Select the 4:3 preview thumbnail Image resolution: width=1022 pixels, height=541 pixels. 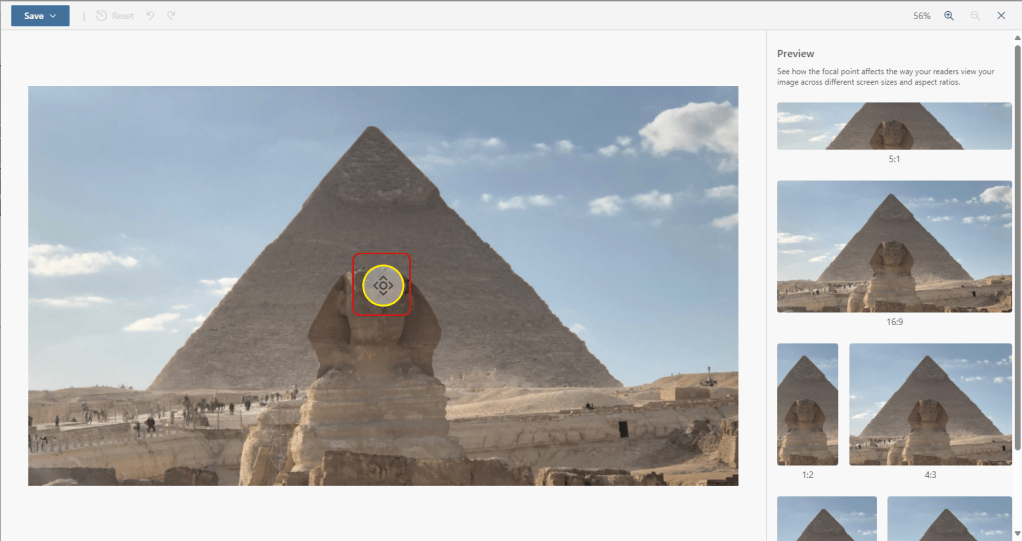tap(930, 404)
